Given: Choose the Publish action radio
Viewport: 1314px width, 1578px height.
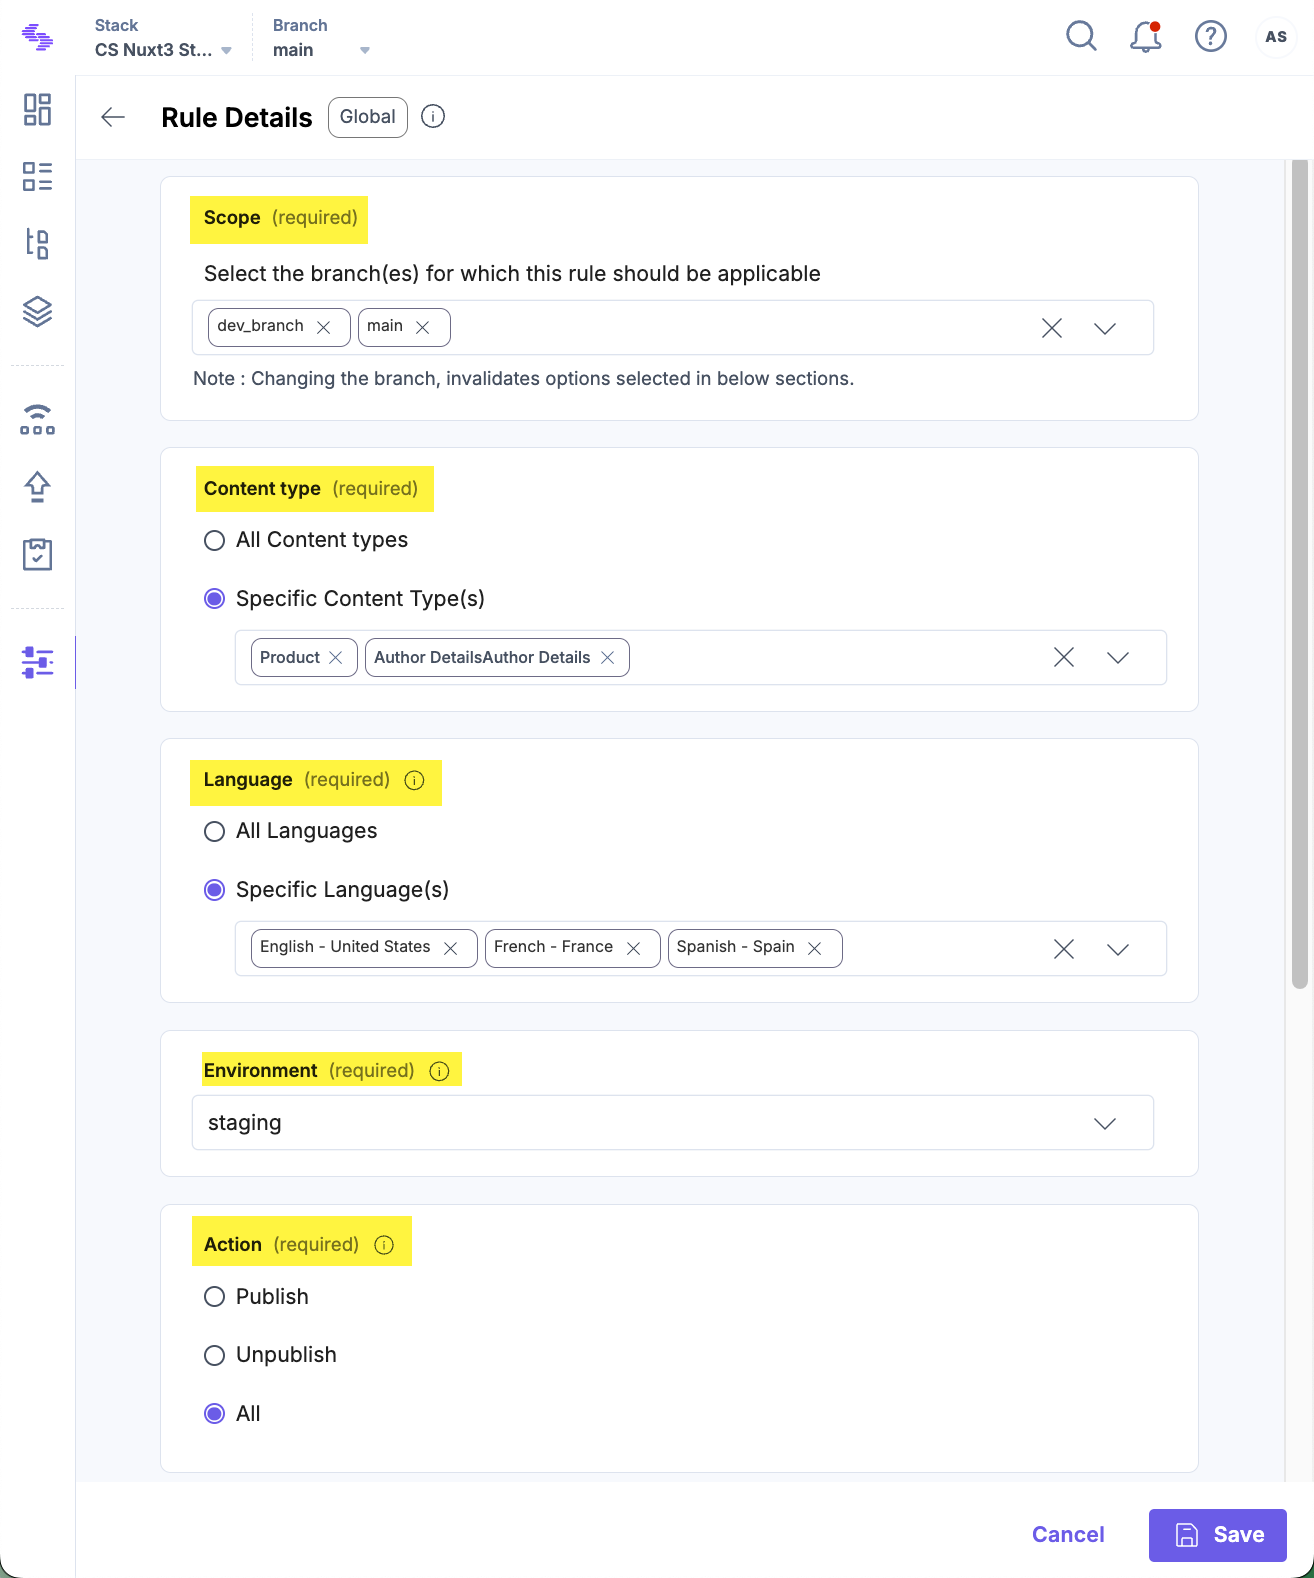Looking at the screenshot, I should point(214,1297).
